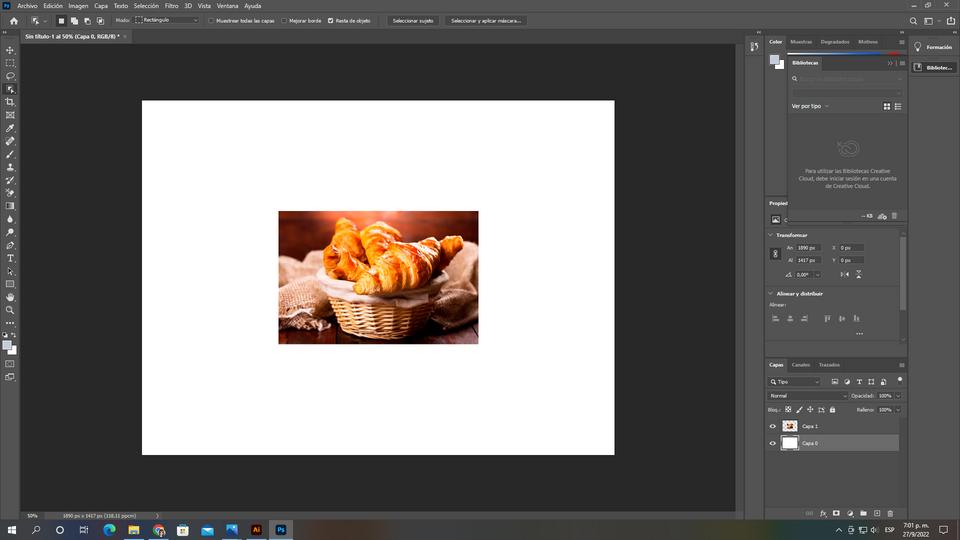This screenshot has width=960, height=540.
Task: Select the Eyedropper tool
Action: tap(10, 128)
